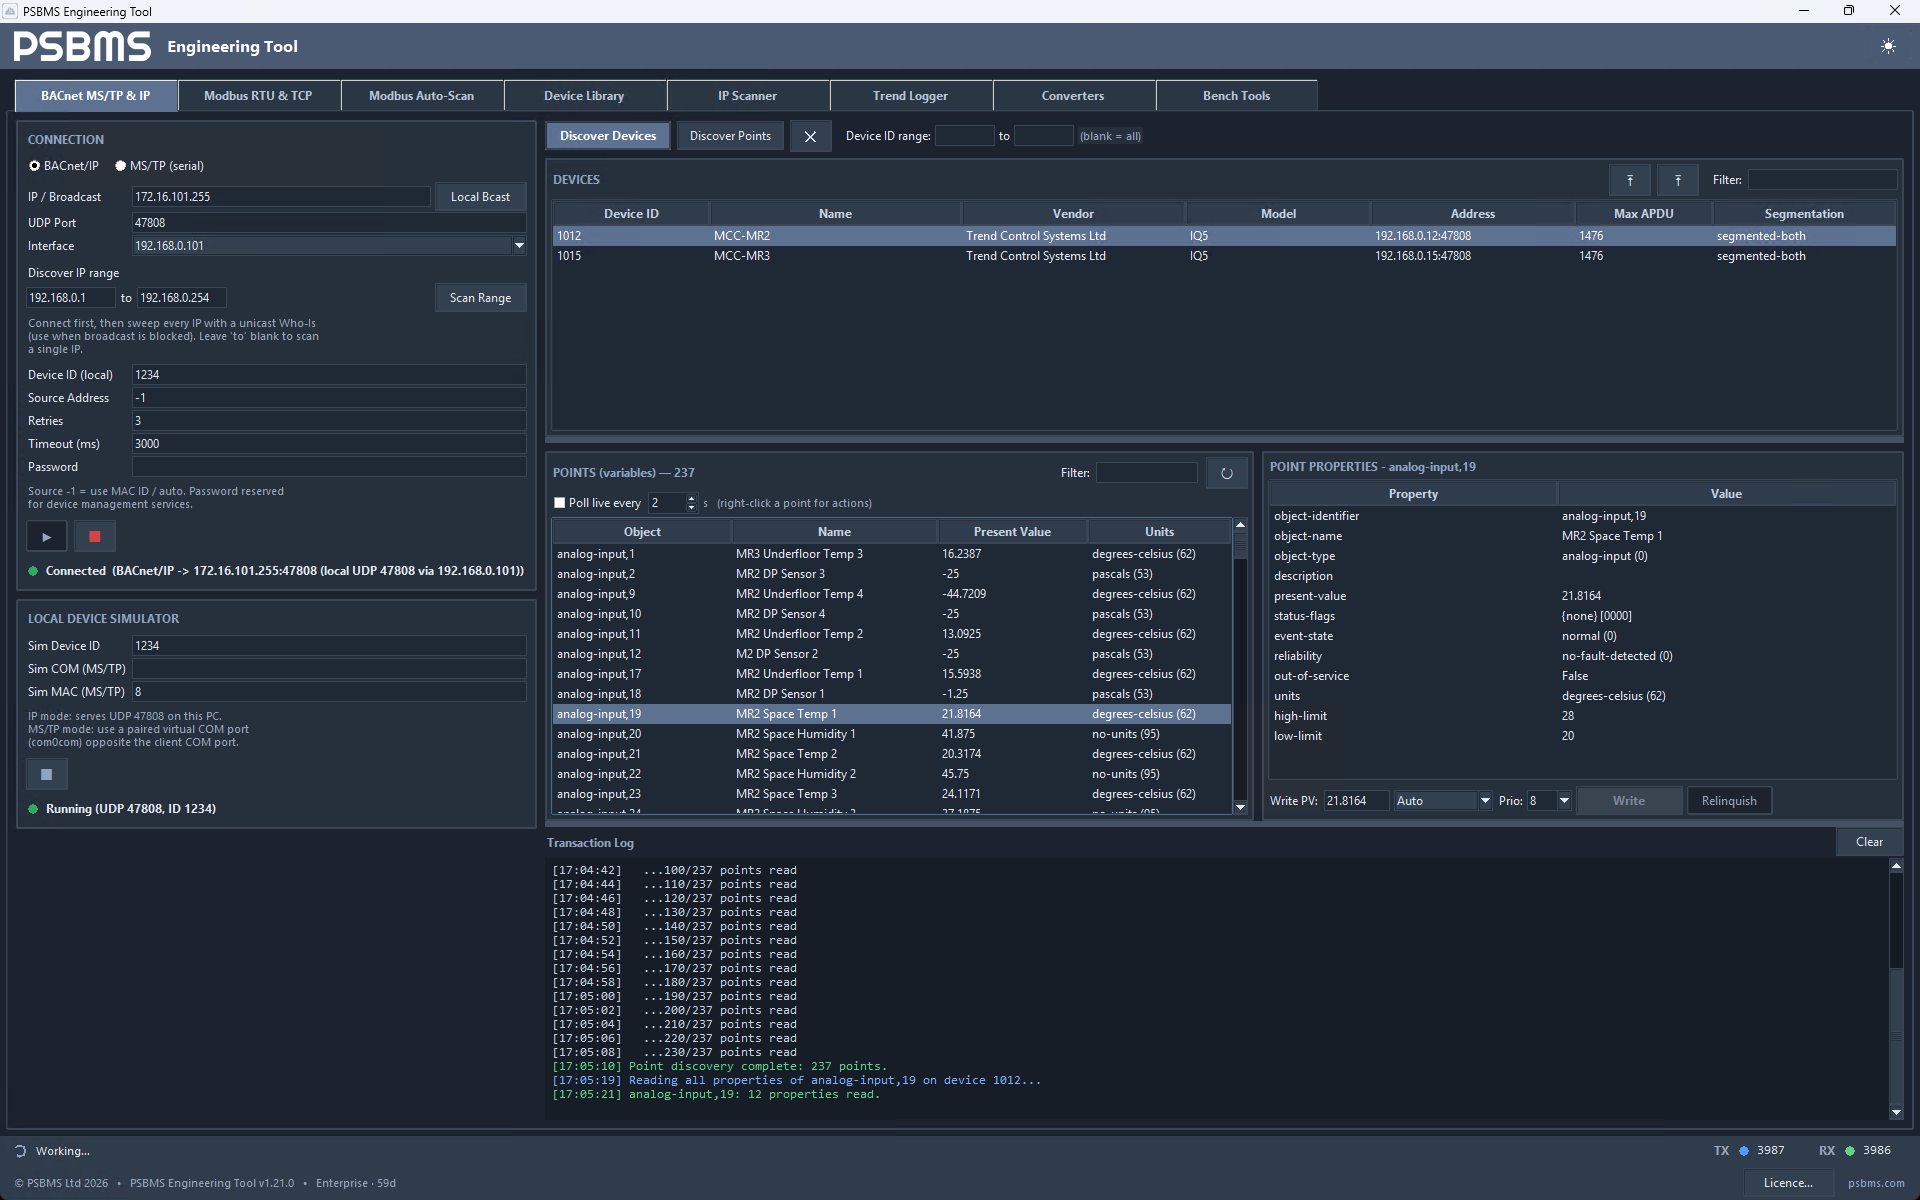Click the blue TX indicator dot
This screenshot has width=1920, height=1200.
tap(1744, 1151)
